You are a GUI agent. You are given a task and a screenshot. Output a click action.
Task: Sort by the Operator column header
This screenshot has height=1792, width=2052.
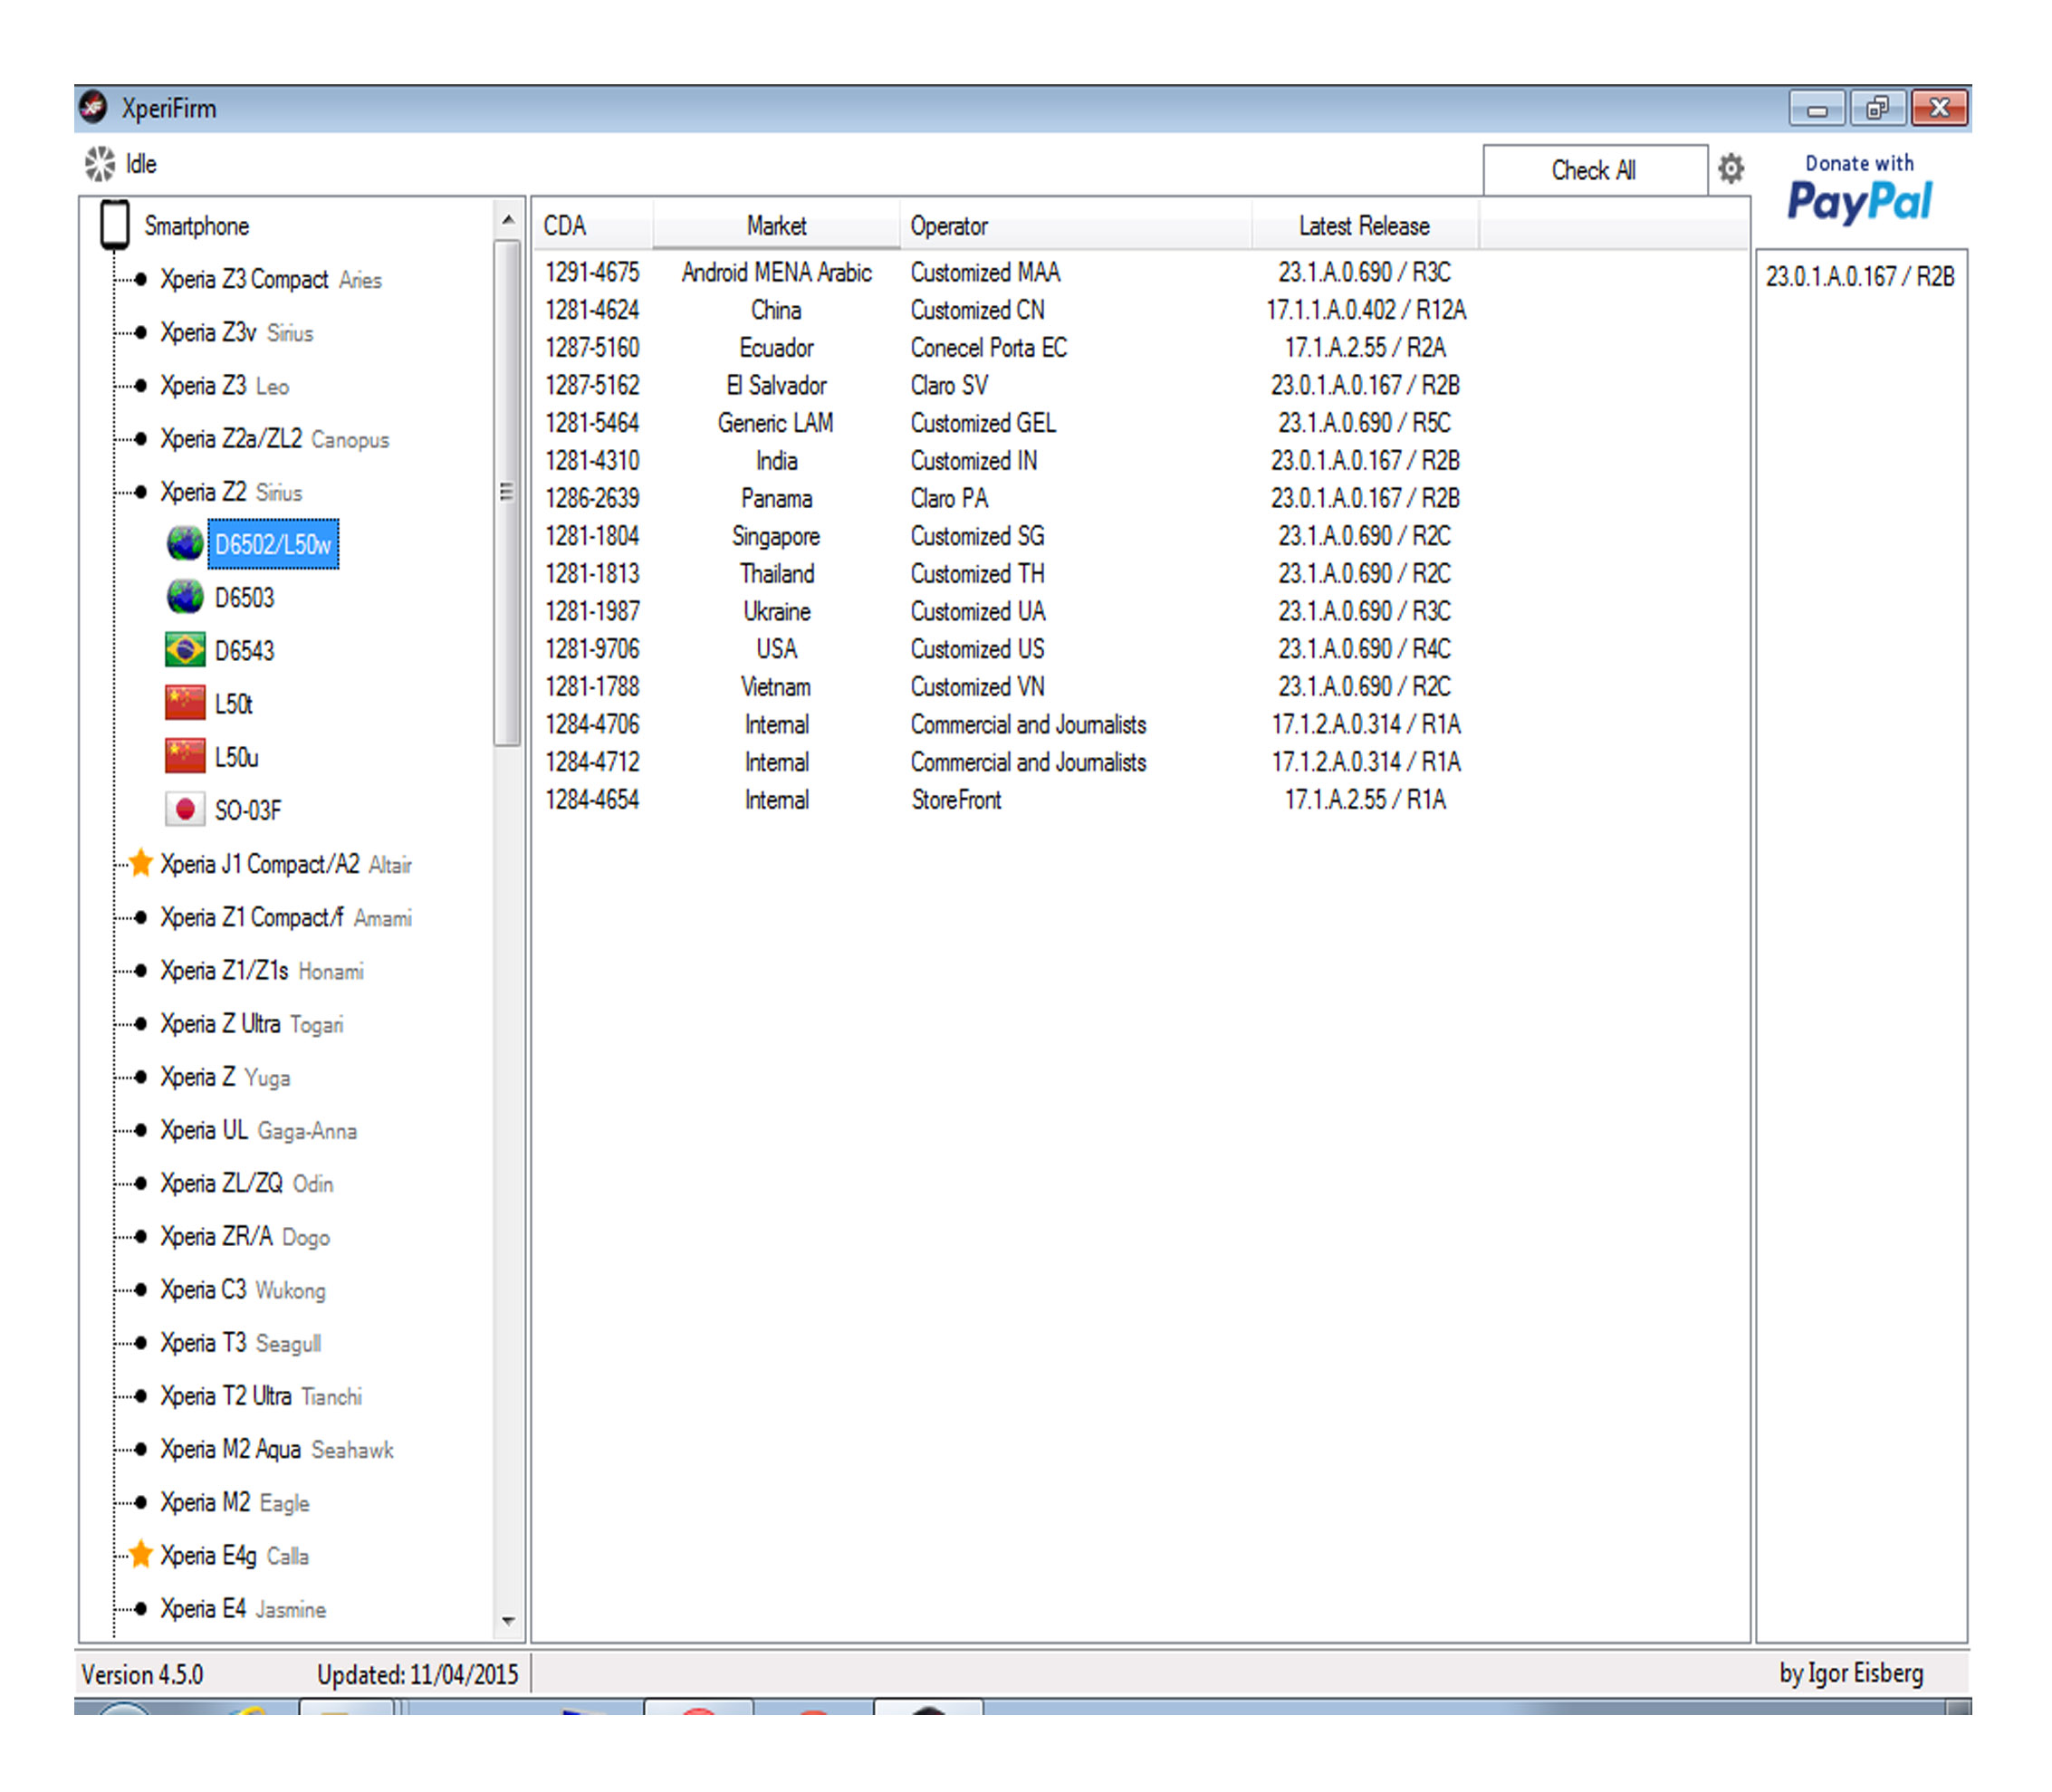point(1076,226)
